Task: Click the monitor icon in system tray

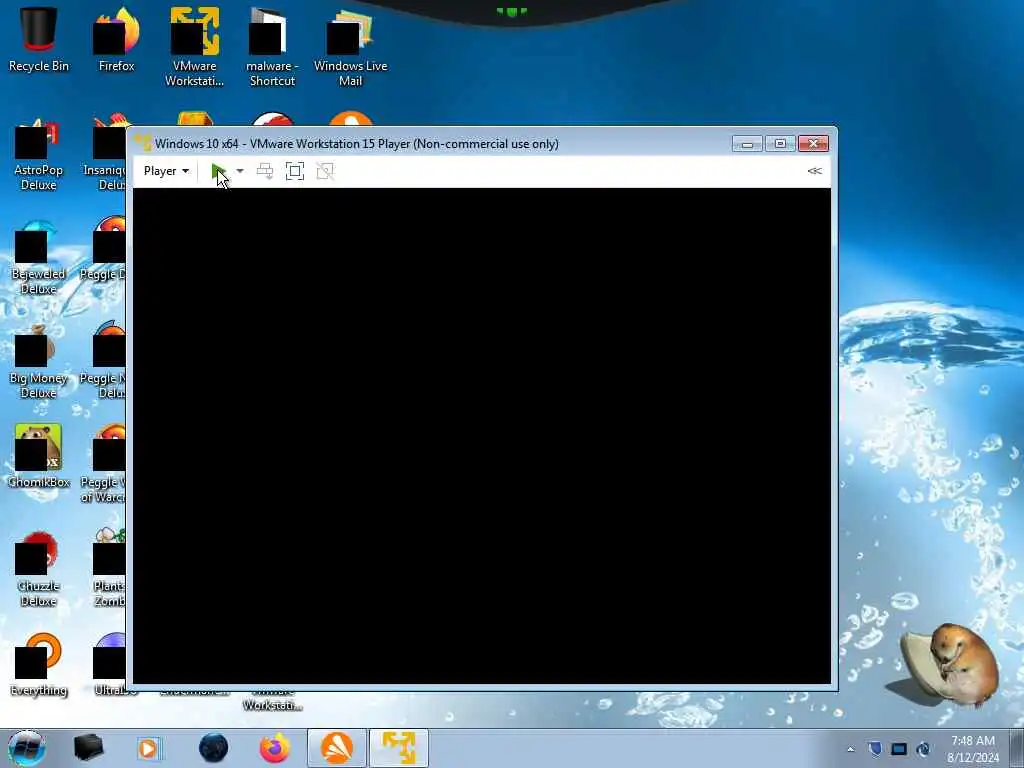Action: click(899, 749)
